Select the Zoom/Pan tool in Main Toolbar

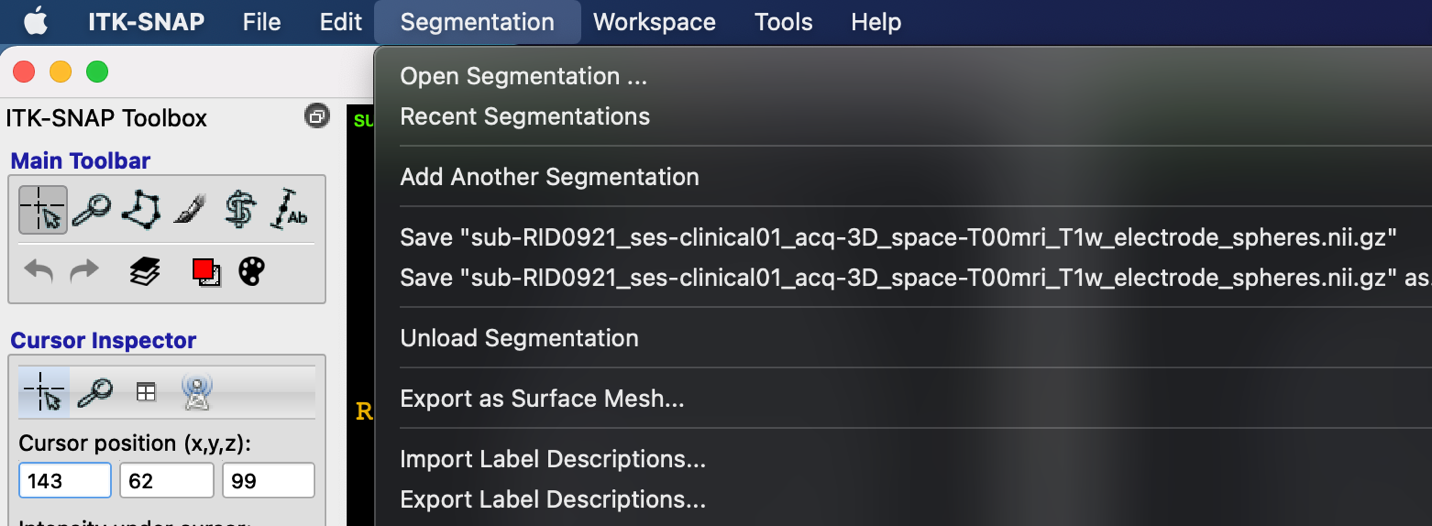tap(92, 210)
